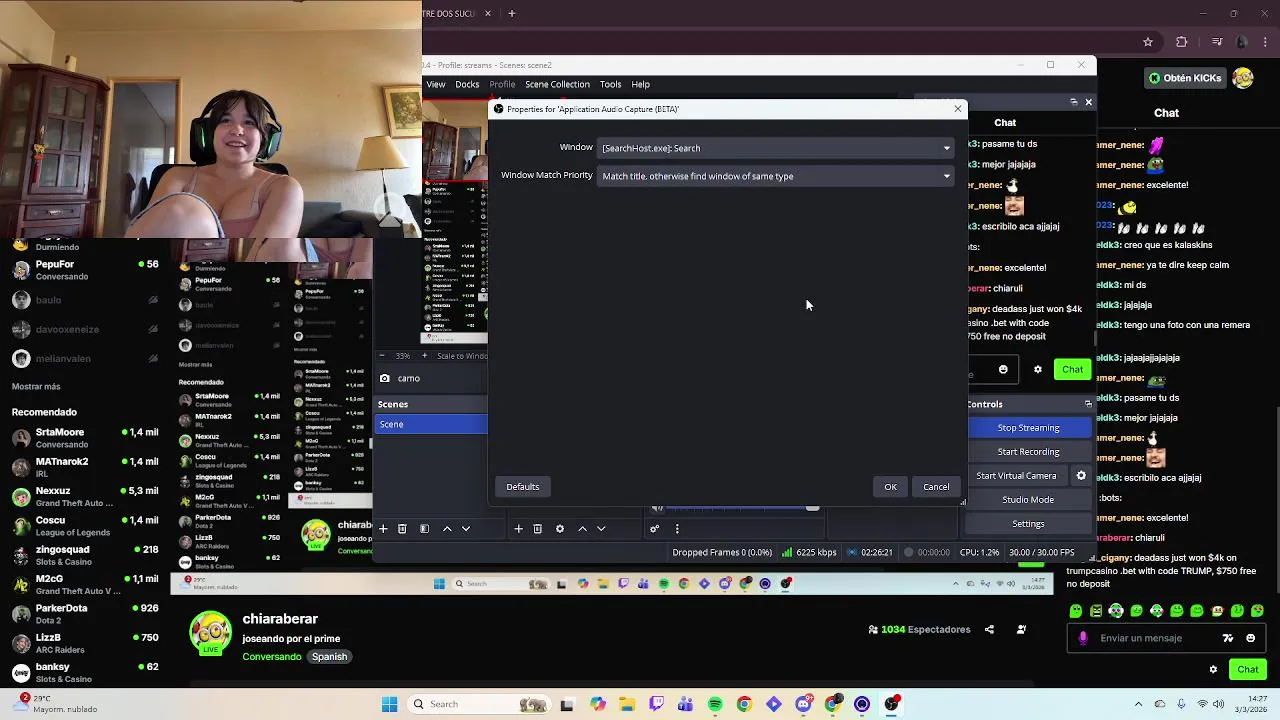Open scene filters icon in Scenes dock
The height and width of the screenshot is (720, 1280).
(x=424, y=528)
